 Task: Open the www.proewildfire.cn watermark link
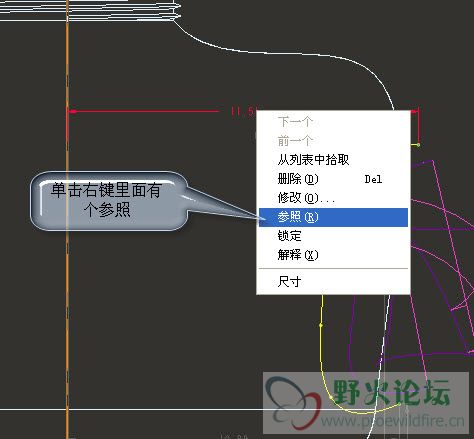click(393, 421)
